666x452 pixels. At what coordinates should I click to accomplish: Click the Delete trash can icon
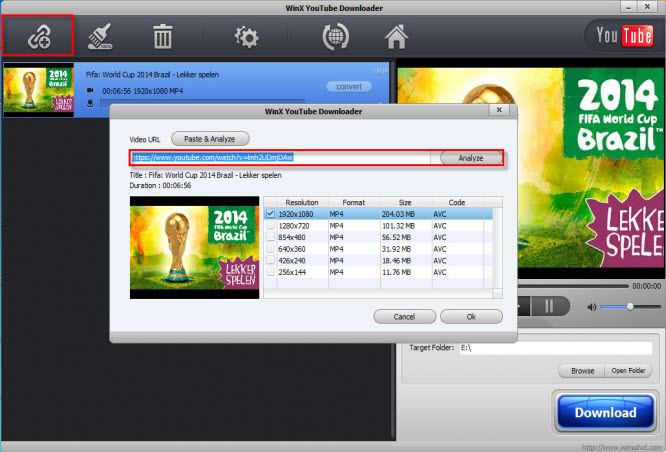pos(163,37)
